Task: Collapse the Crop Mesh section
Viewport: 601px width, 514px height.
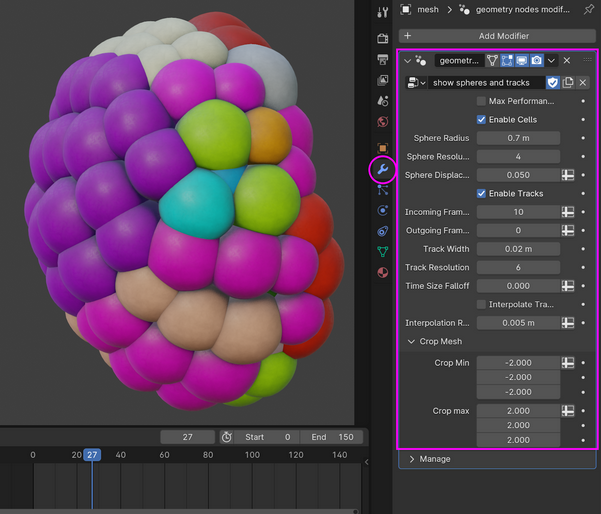Action: [411, 342]
